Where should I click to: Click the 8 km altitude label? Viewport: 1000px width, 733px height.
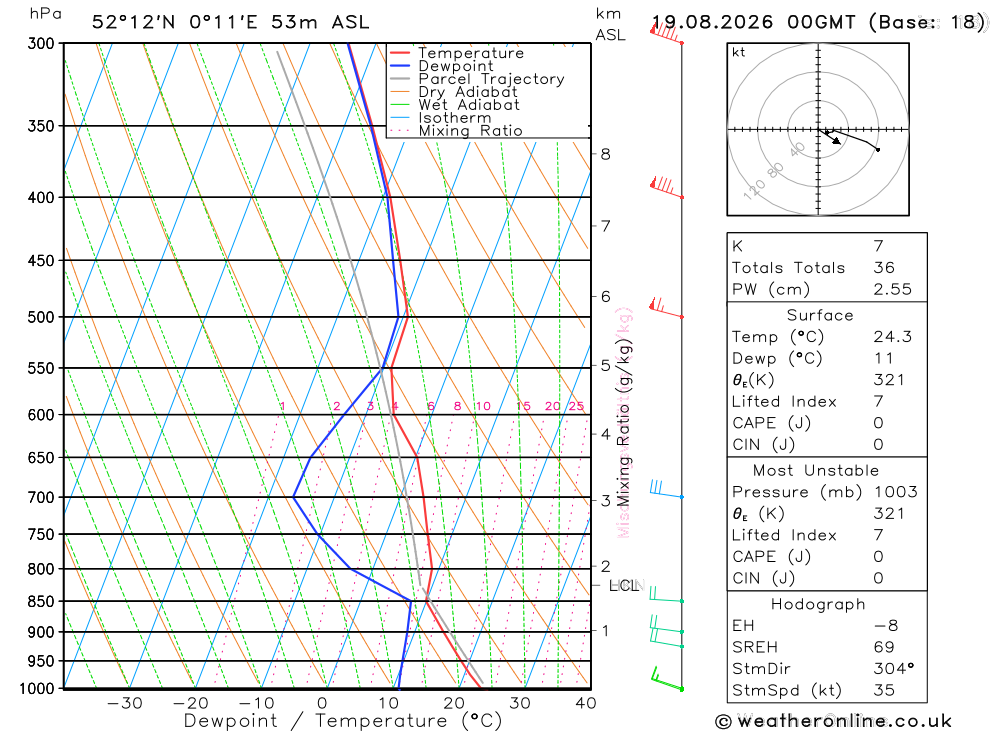tap(605, 154)
